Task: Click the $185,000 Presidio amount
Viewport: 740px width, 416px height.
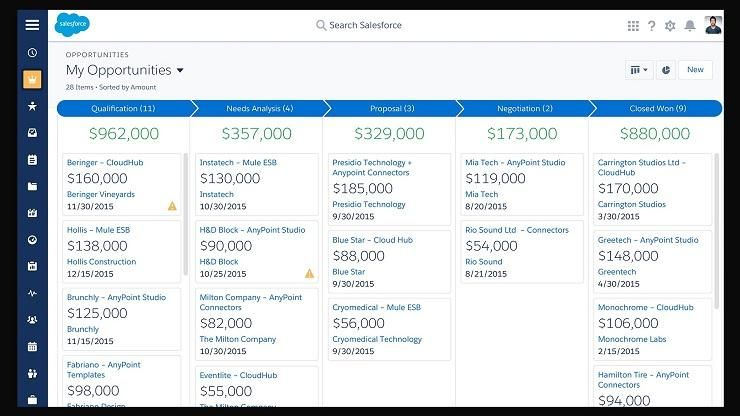Action: (362, 188)
